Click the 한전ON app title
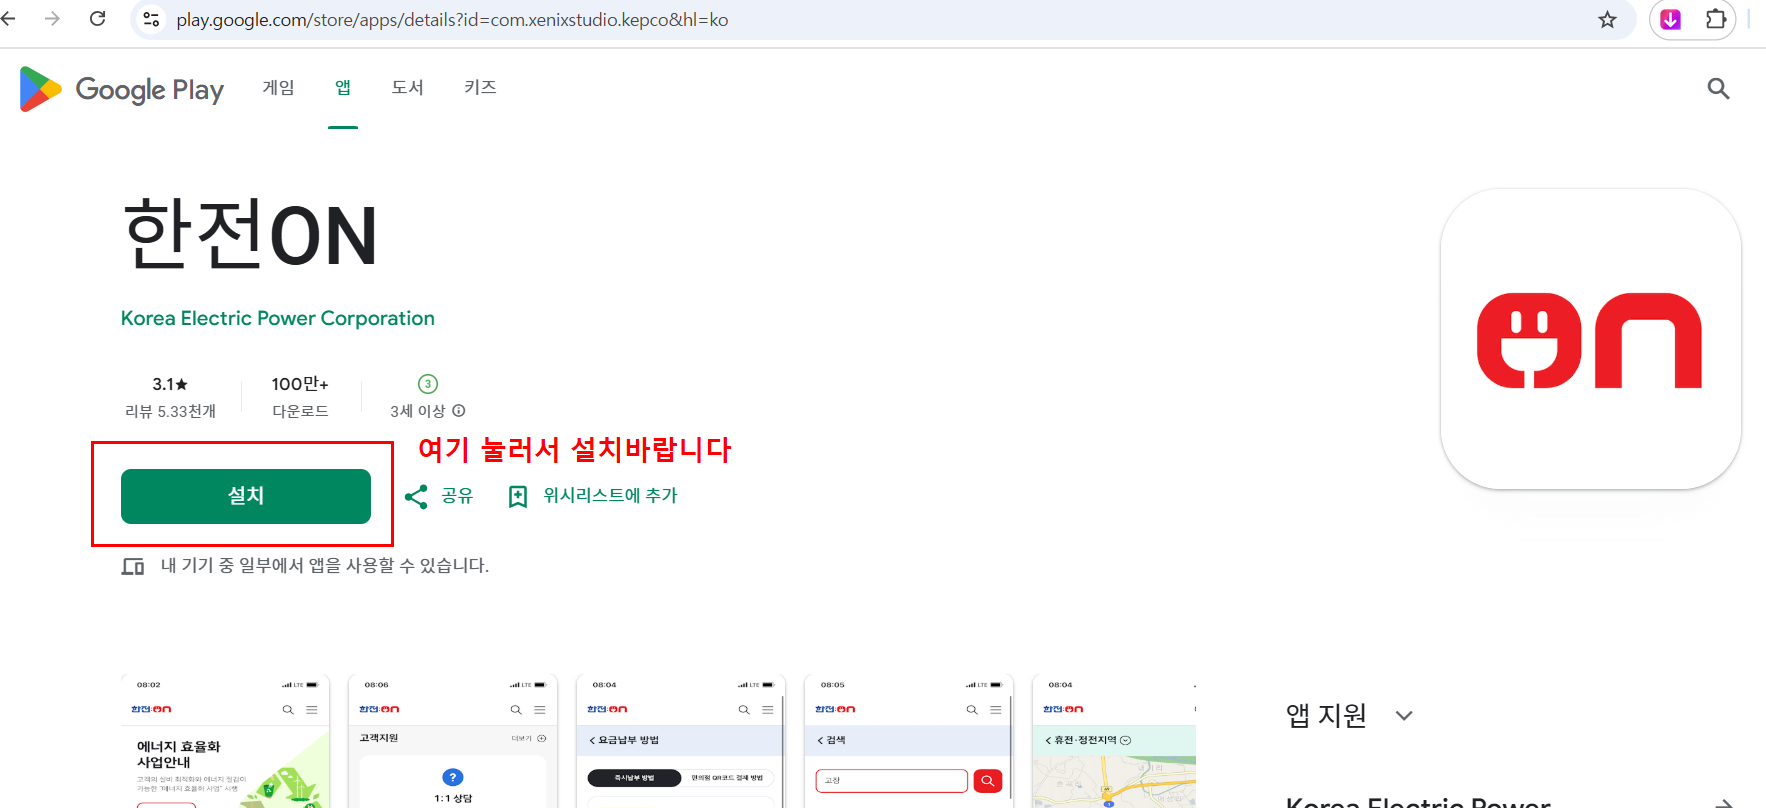This screenshot has height=808, width=1766. [x=250, y=235]
